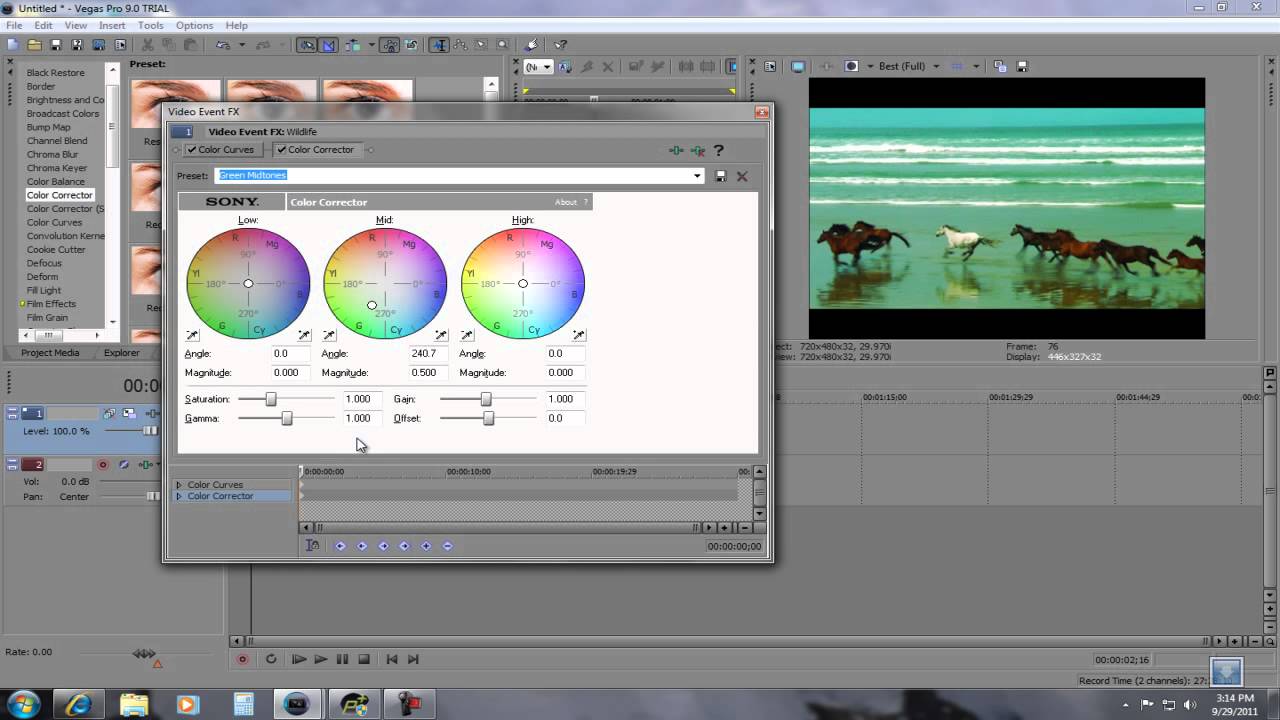This screenshot has width=1280, height=720.
Task: Toggle Automatic Crossfades in the toolbar
Action: coord(328,45)
